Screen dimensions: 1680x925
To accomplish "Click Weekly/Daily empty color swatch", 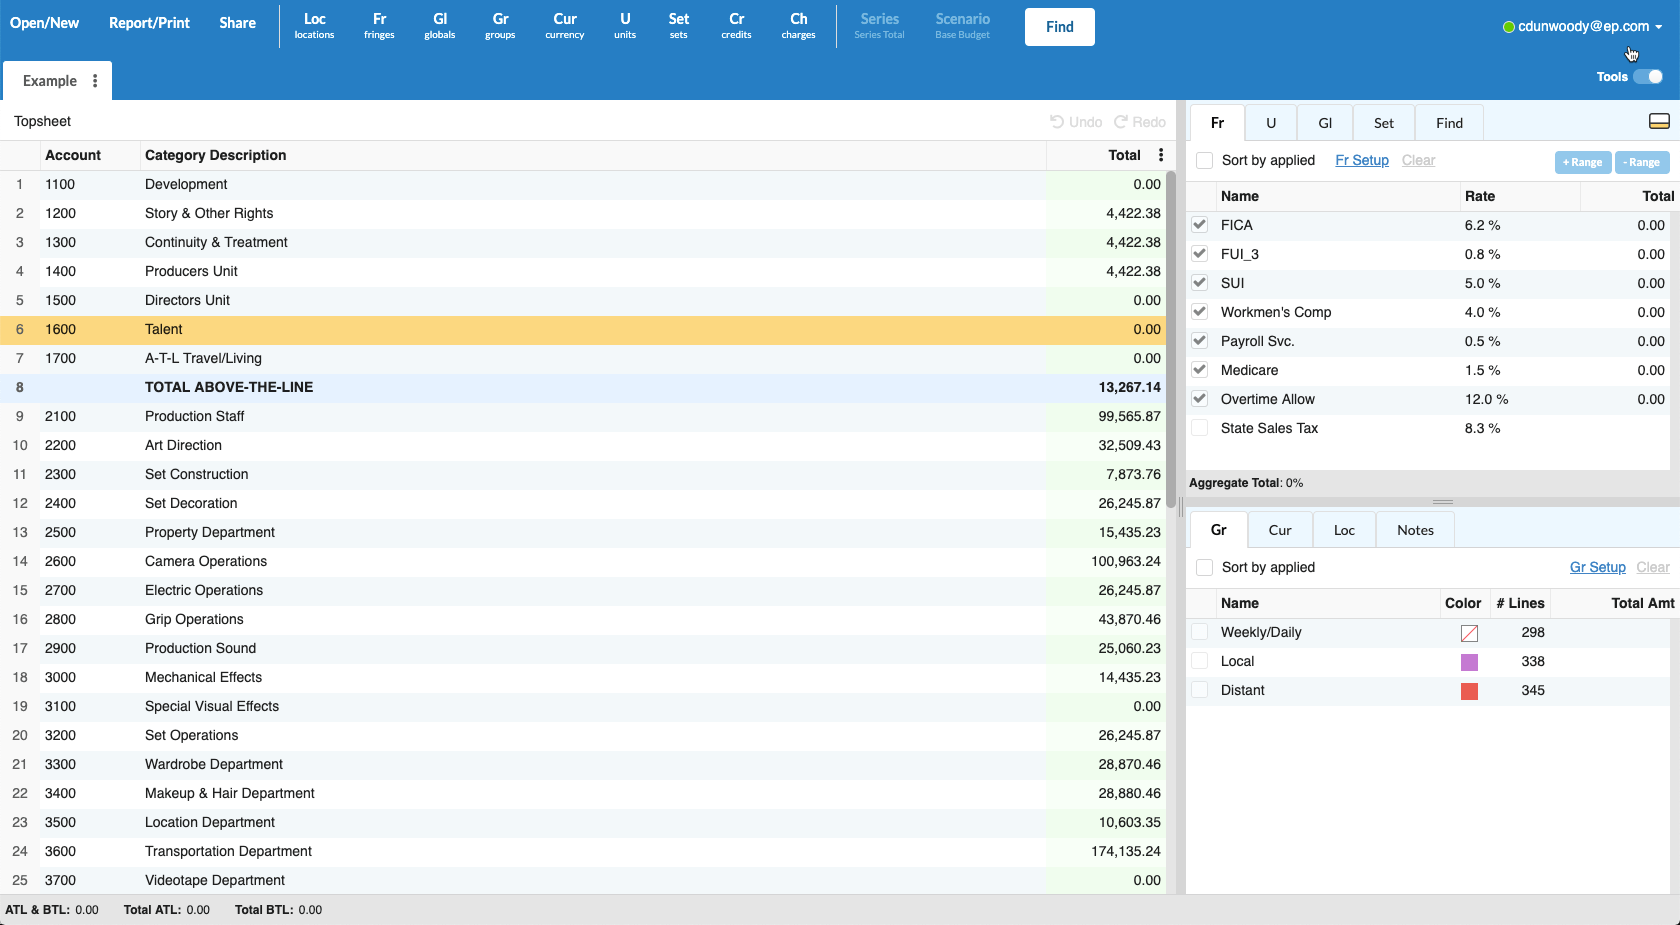I will pos(1469,633).
